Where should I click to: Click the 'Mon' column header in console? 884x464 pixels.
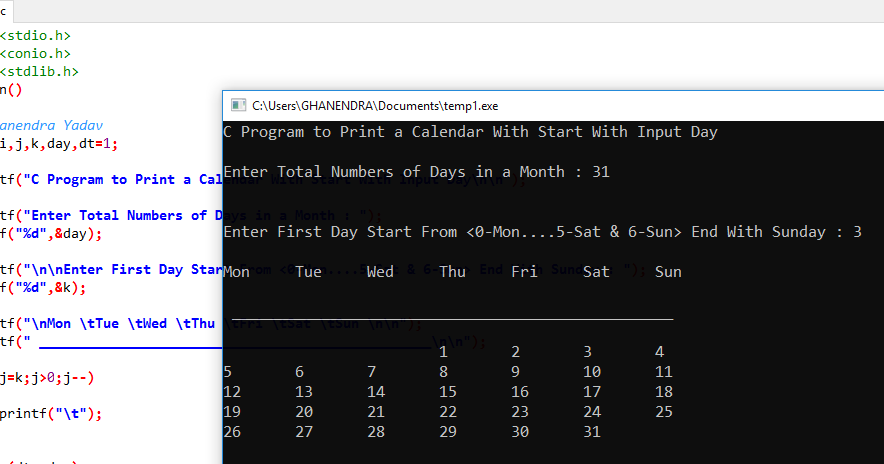[x=237, y=272]
